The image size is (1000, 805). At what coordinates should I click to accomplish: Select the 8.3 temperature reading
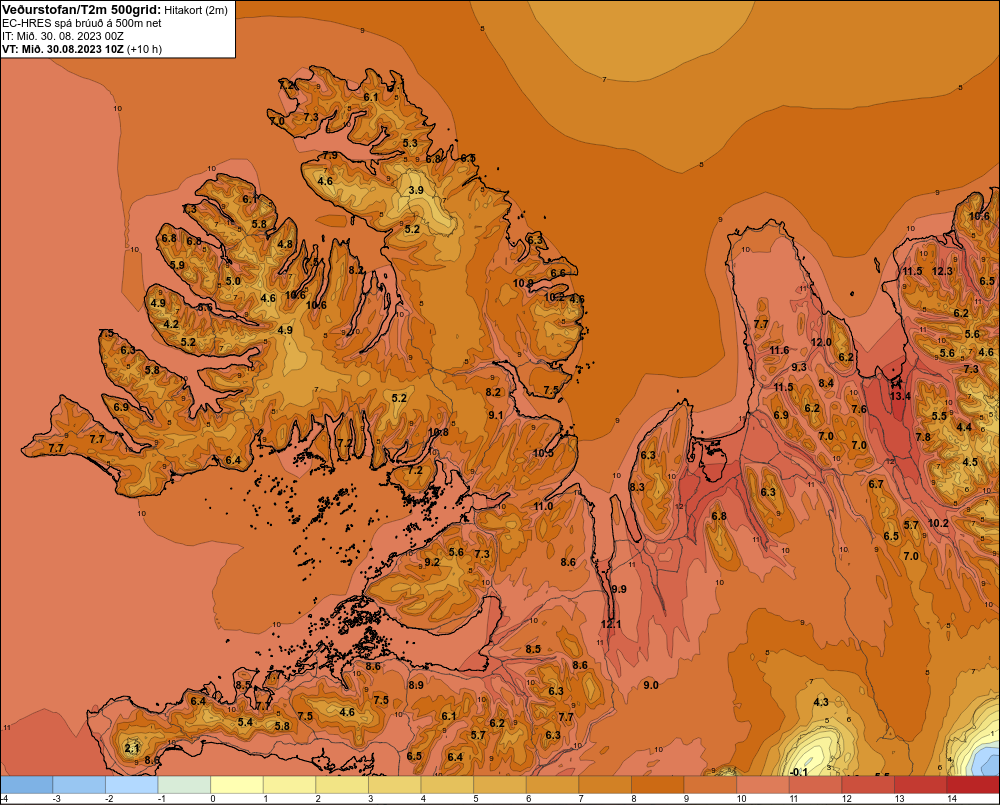pyautogui.click(x=636, y=487)
